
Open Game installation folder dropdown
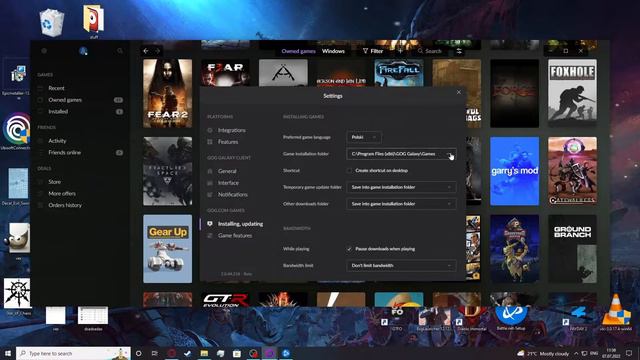pos(401,154)
